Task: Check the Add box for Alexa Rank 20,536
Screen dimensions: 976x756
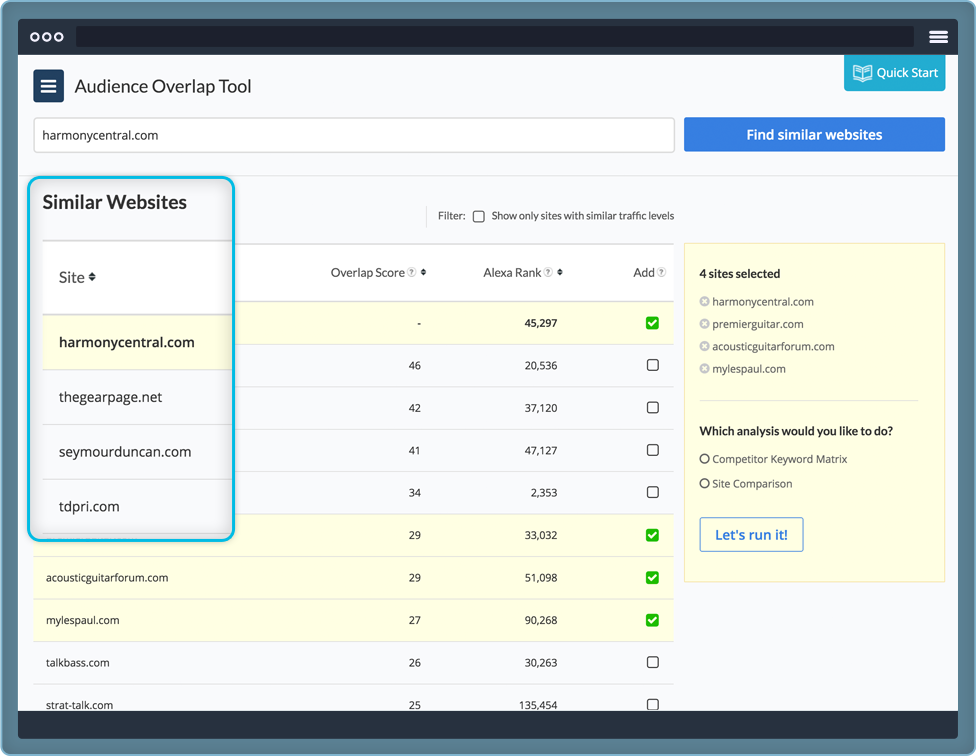Action: [652, 365]
